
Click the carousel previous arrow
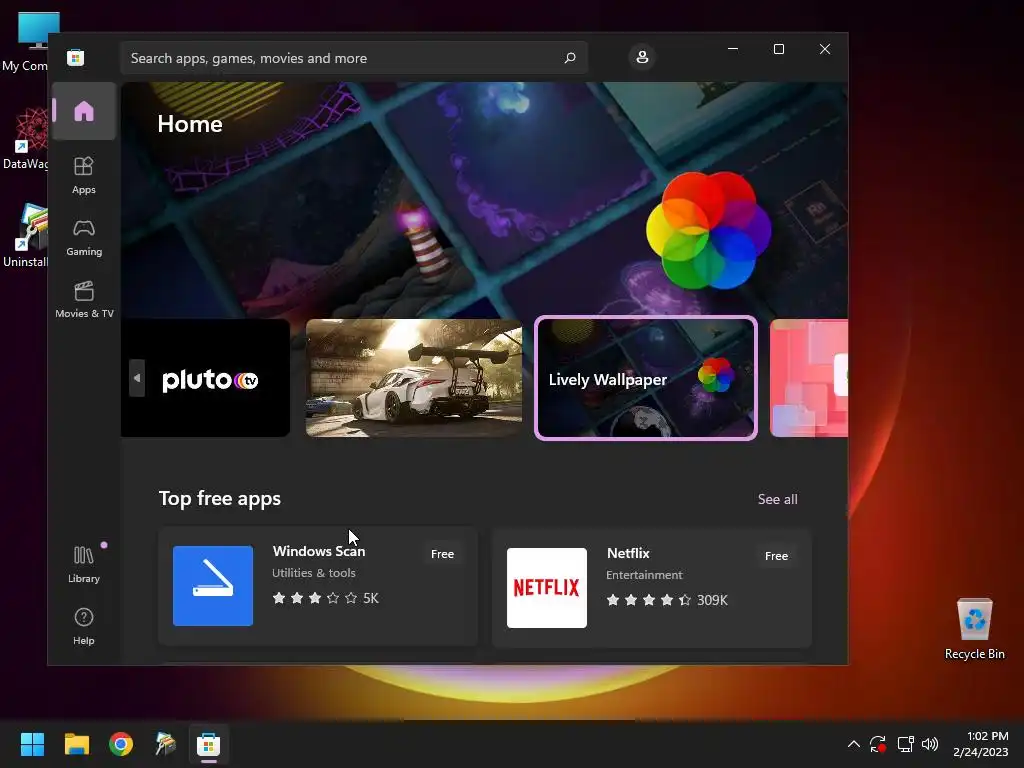point(136,377)
